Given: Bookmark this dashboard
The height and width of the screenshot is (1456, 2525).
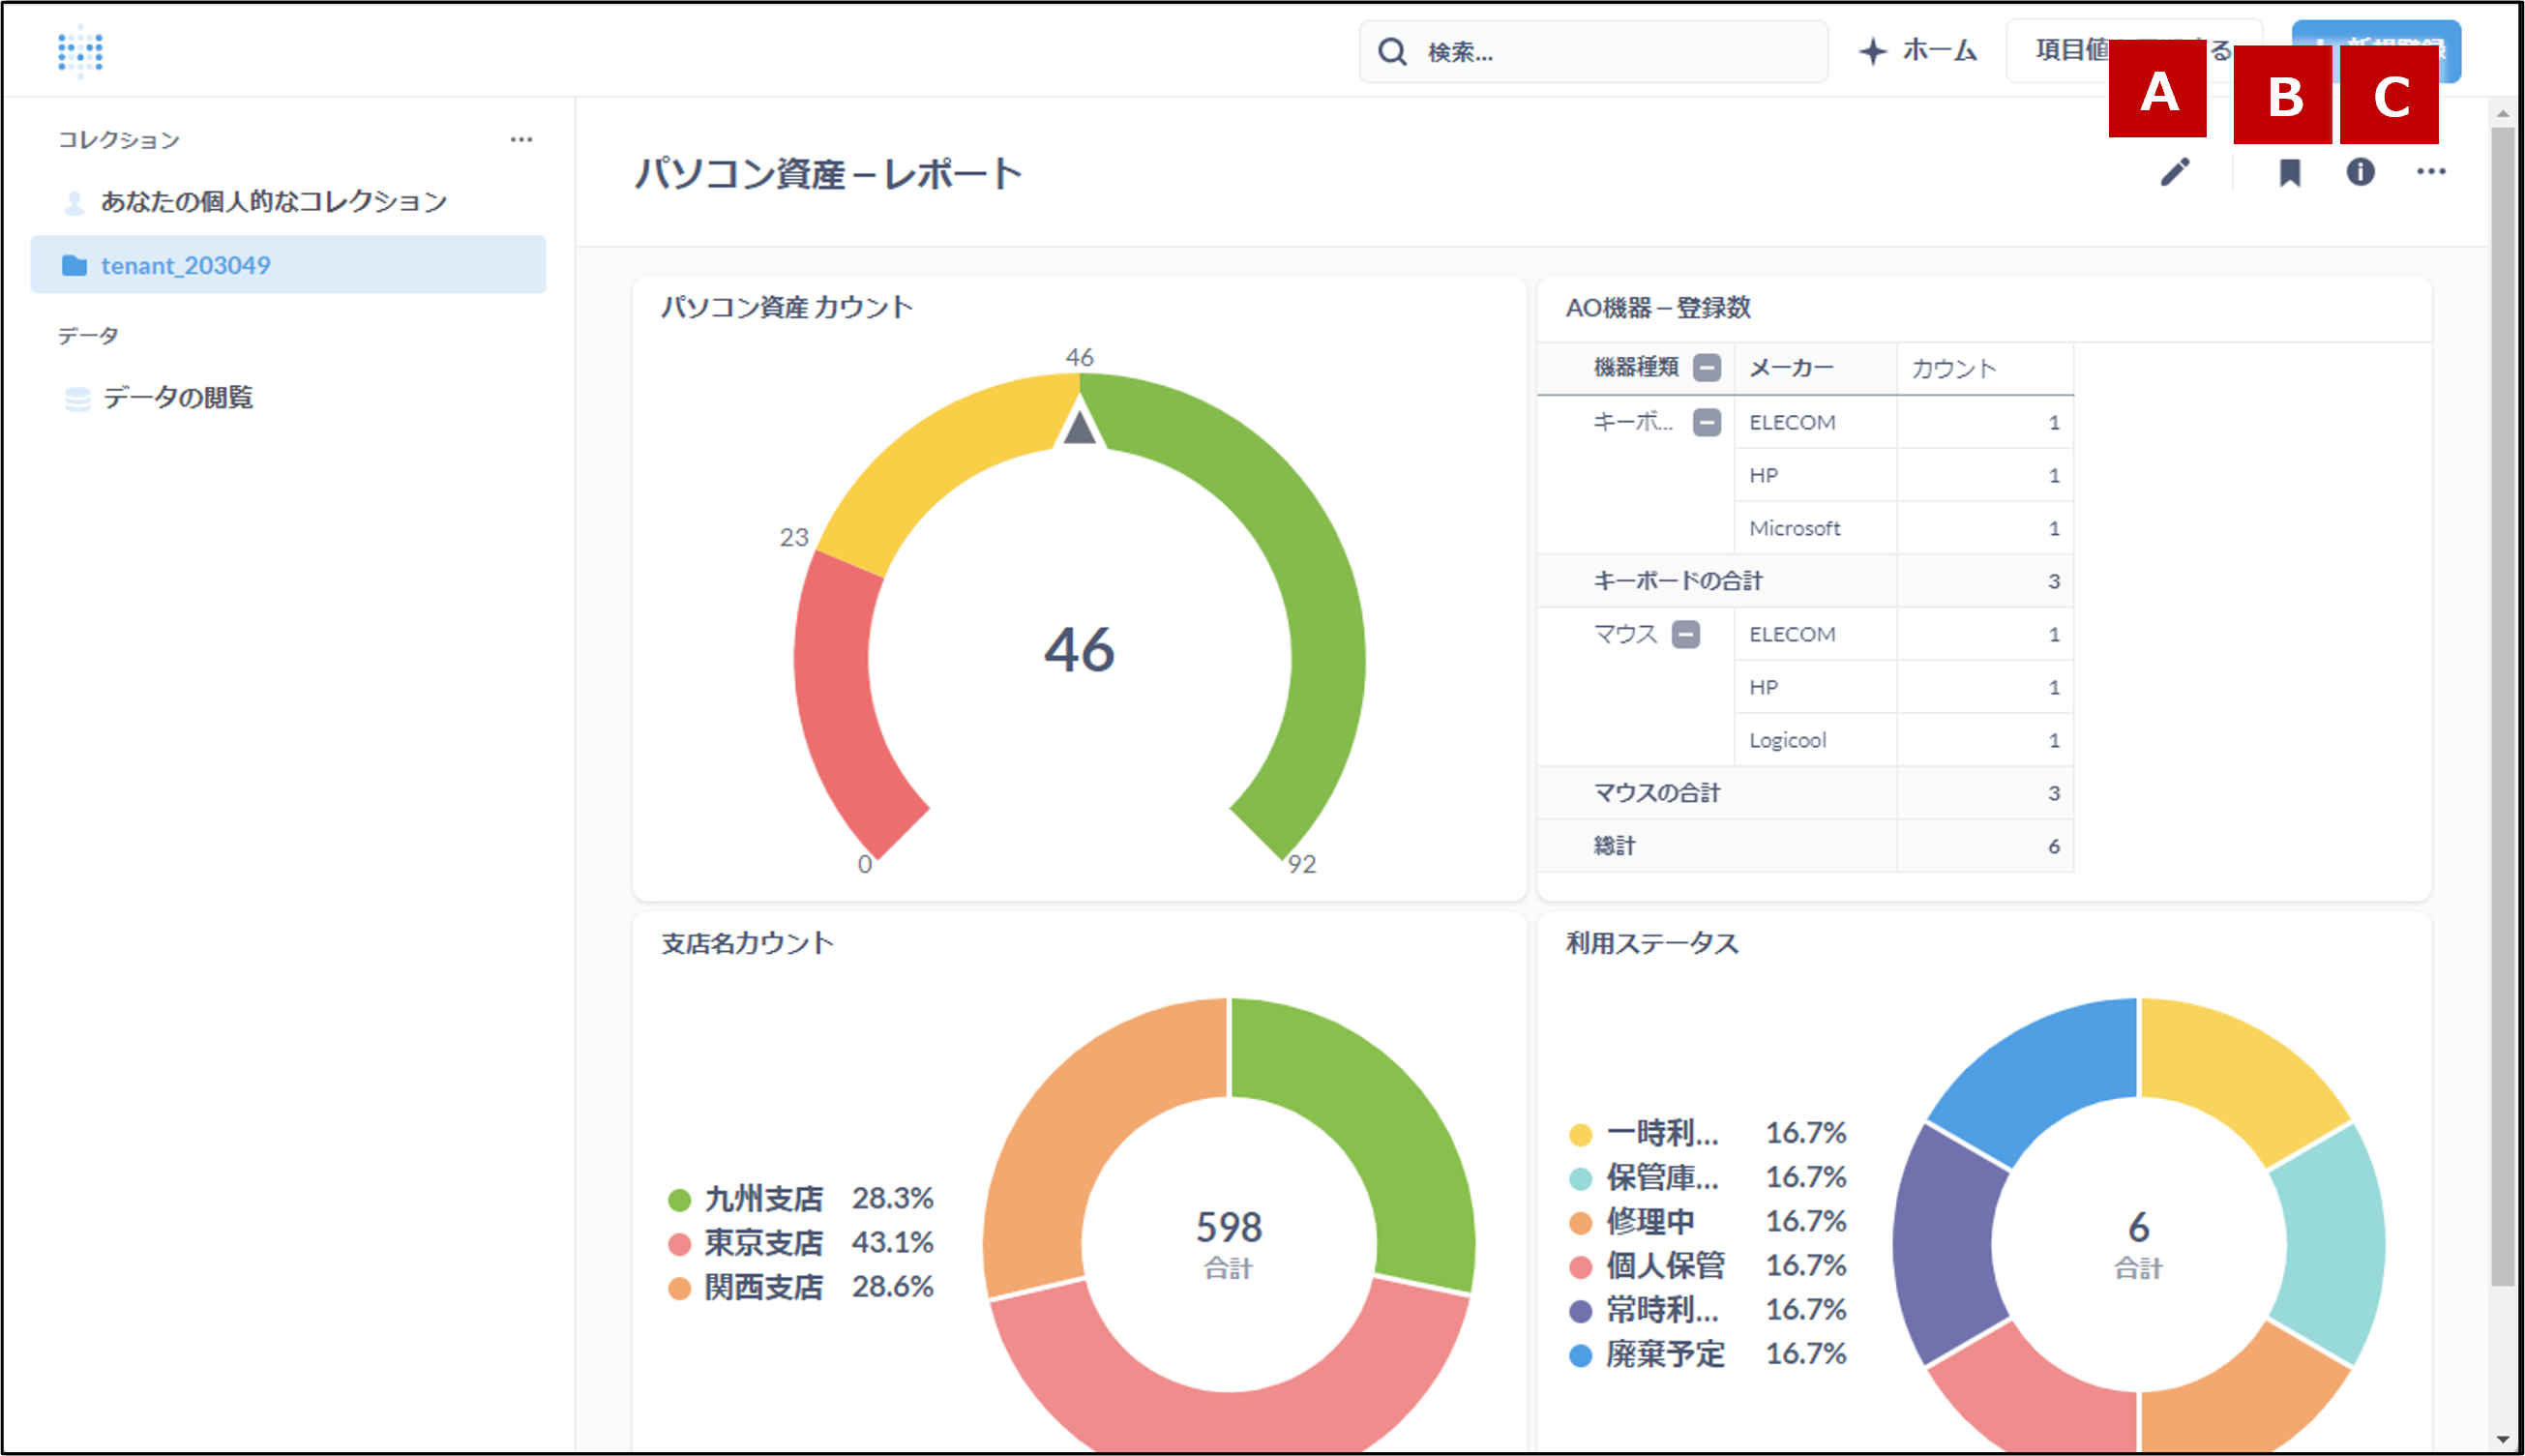Looking at the screenshot, I should [2289, 172].
